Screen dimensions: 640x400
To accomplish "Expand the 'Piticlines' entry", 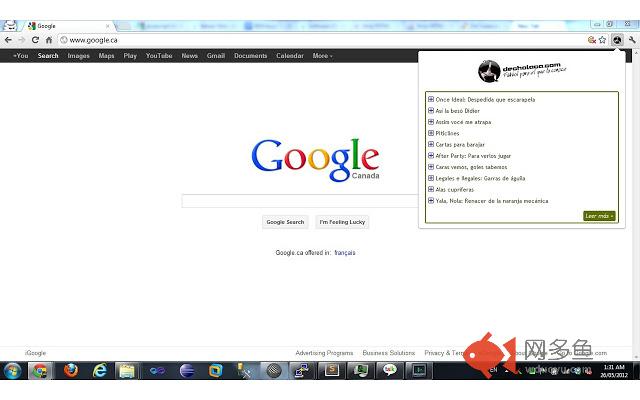I will (431, 133).
